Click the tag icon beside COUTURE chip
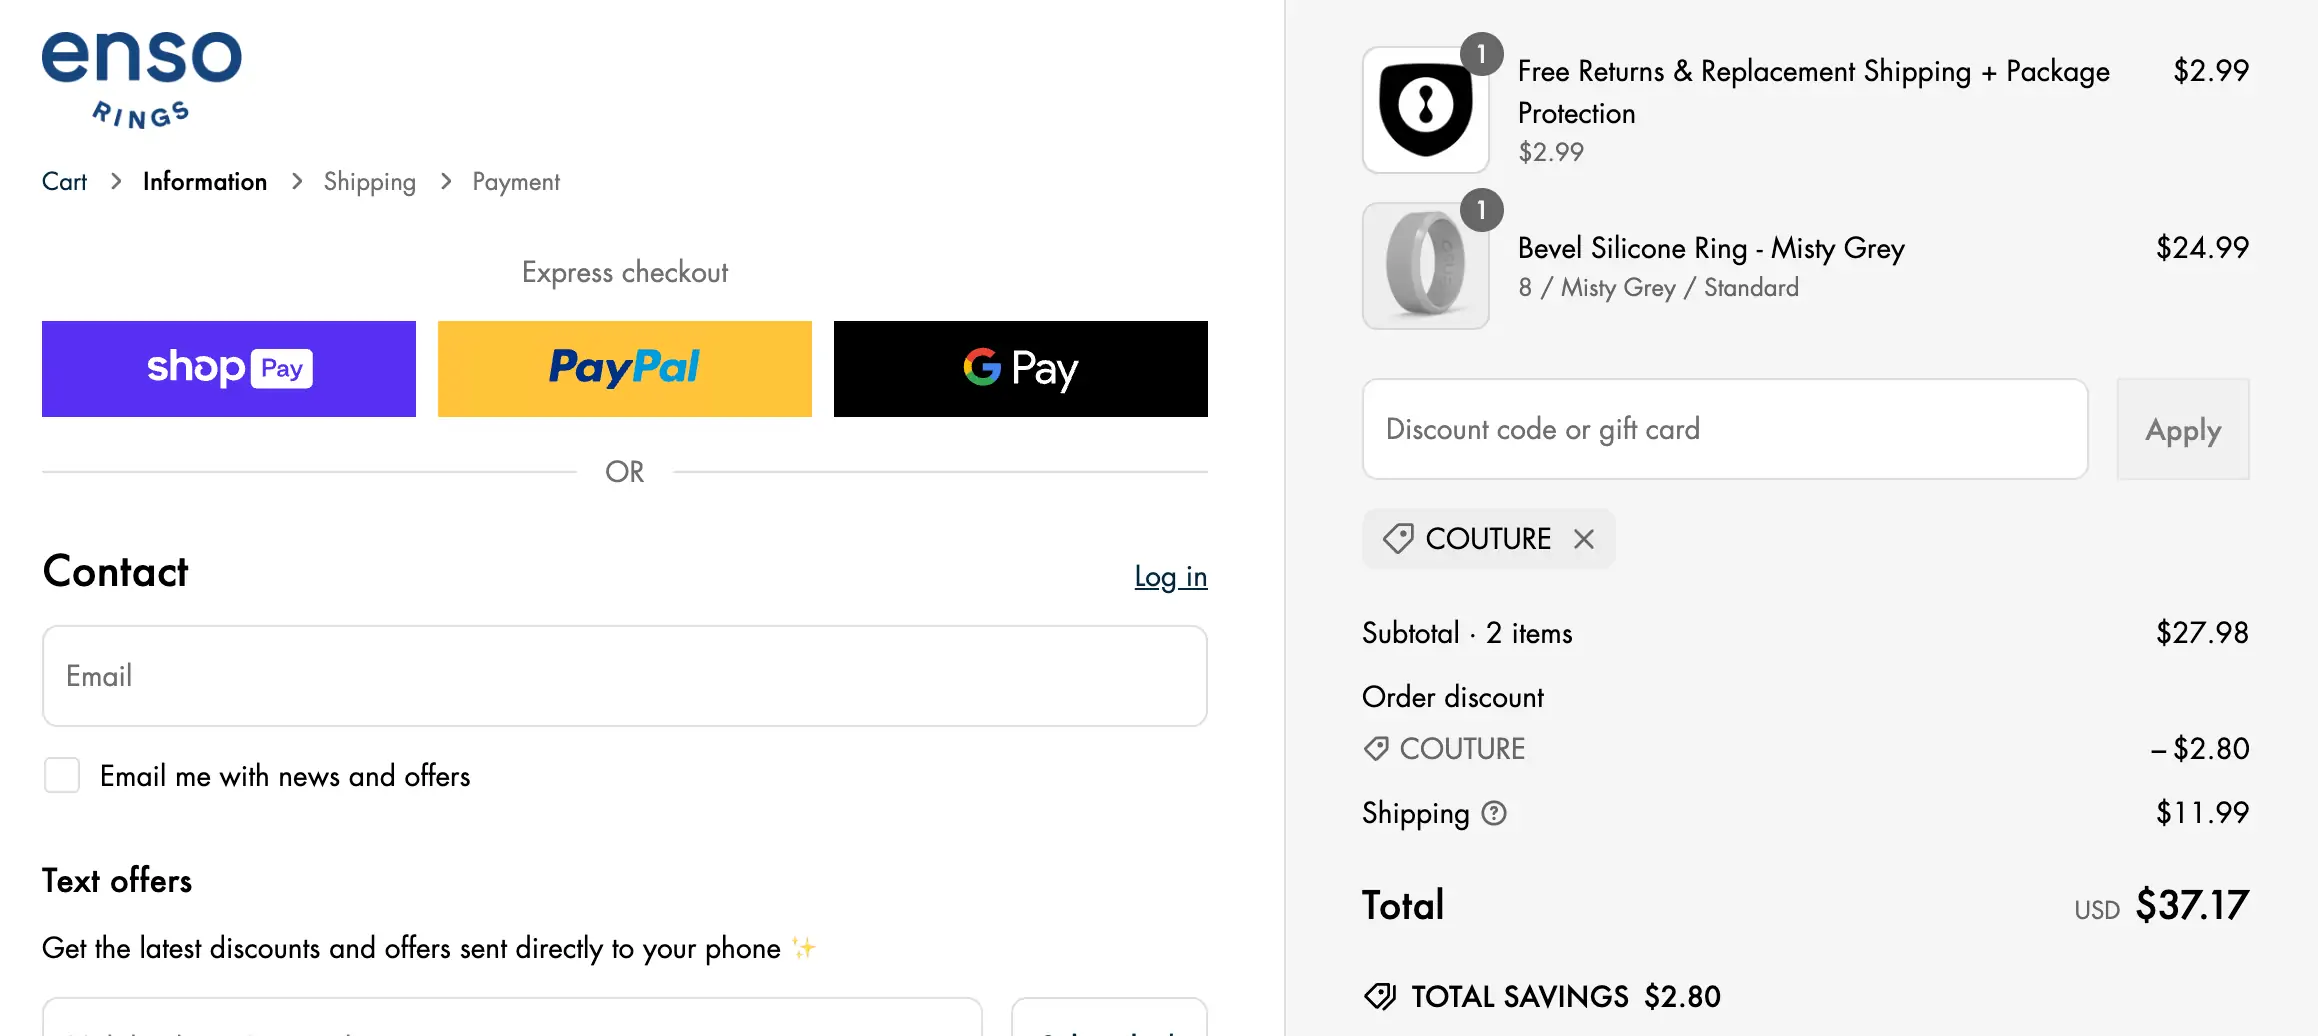Viewport: 2318px width, 1036px height. pyautogui.click(x=1398, y=539)
